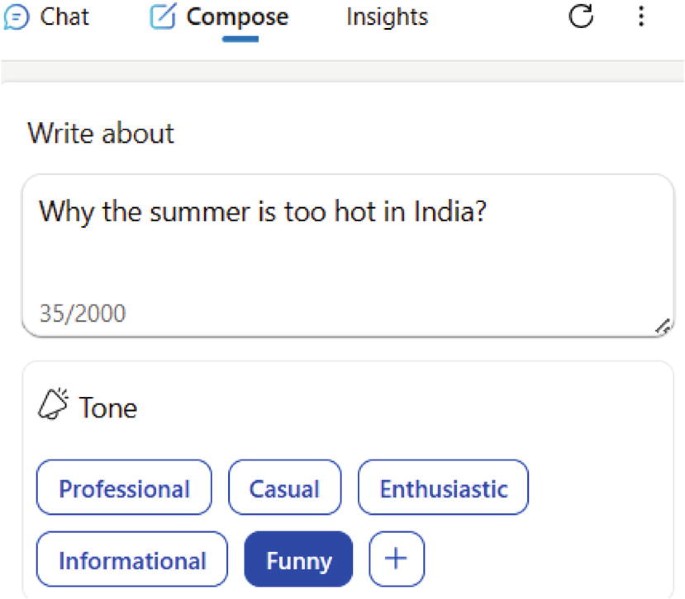
Task: Open the three-dot more options menu
Action: coord(641,16)
